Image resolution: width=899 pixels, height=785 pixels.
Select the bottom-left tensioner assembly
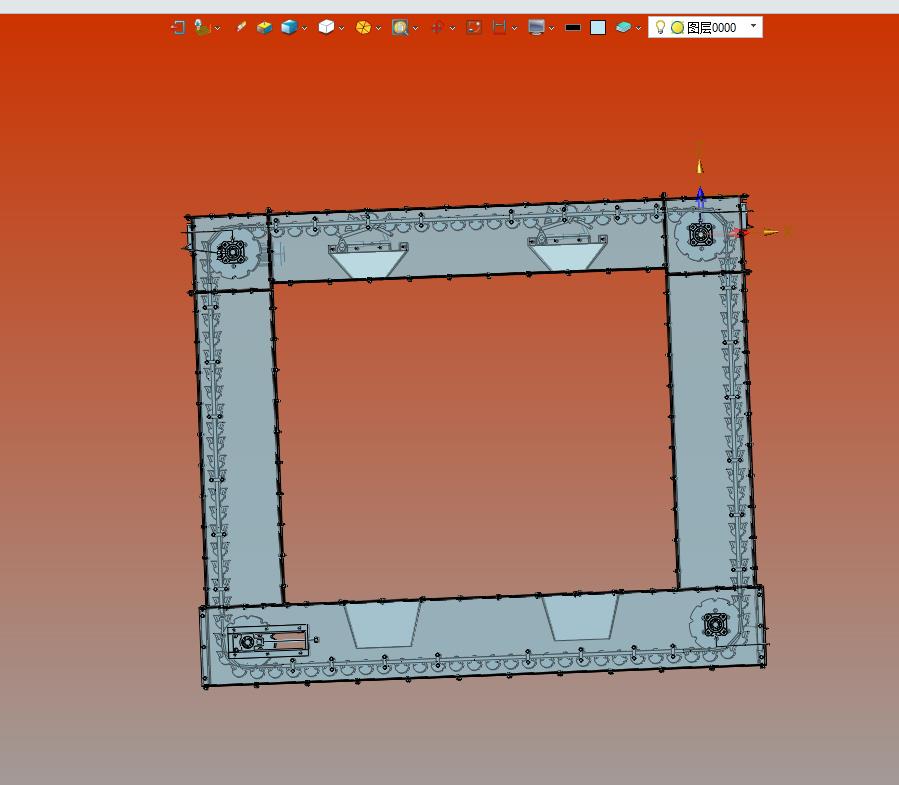[x=268, y=642]
